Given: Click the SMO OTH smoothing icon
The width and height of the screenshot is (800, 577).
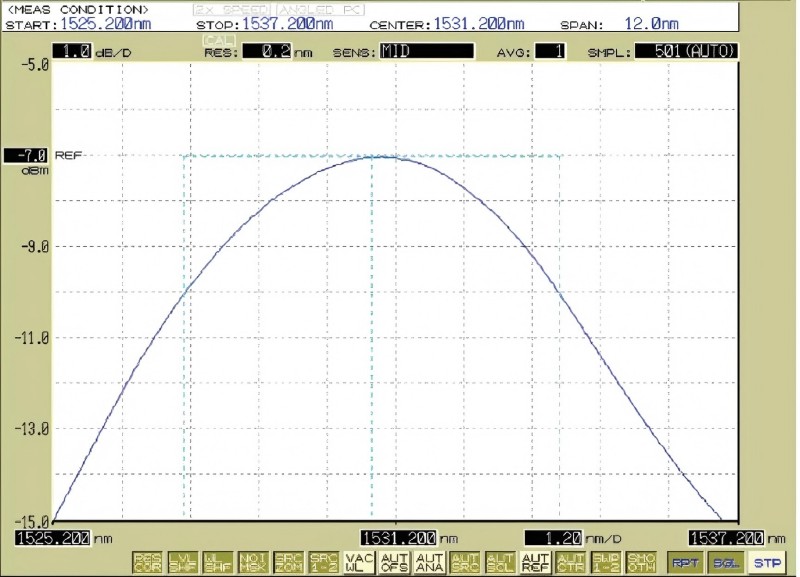Looking at the screenshot, I should 641,562.
